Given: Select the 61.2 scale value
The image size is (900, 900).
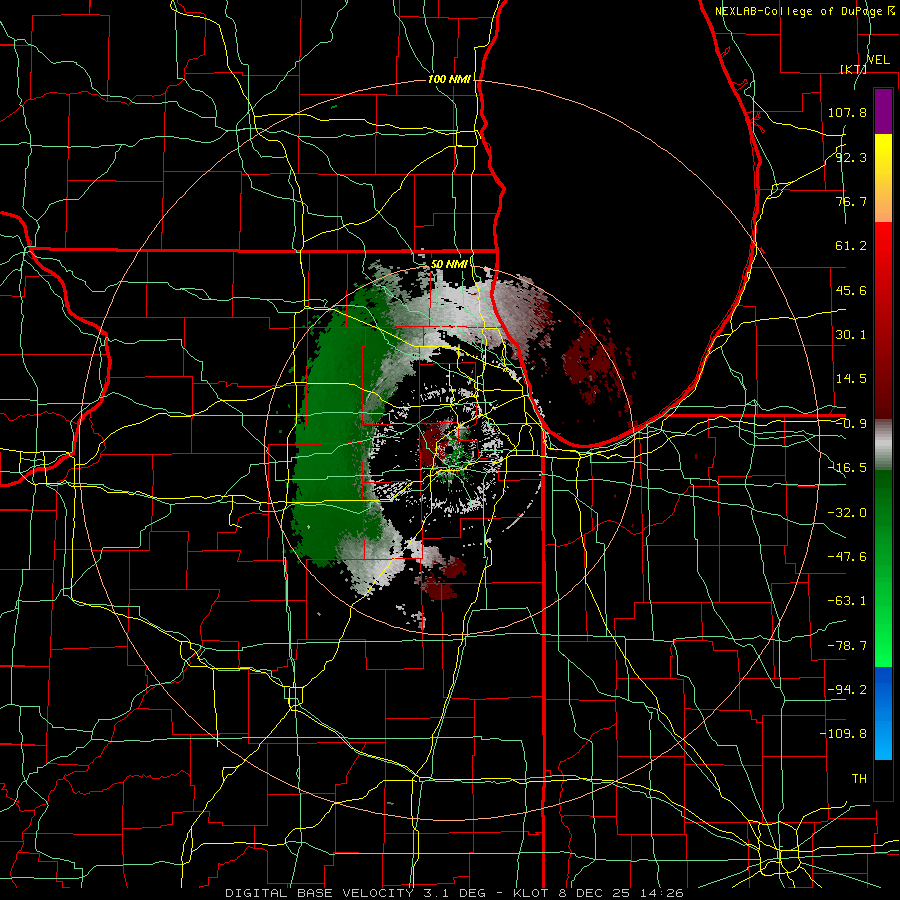Looking at the screenshot, I should click(x=851, y=246).
